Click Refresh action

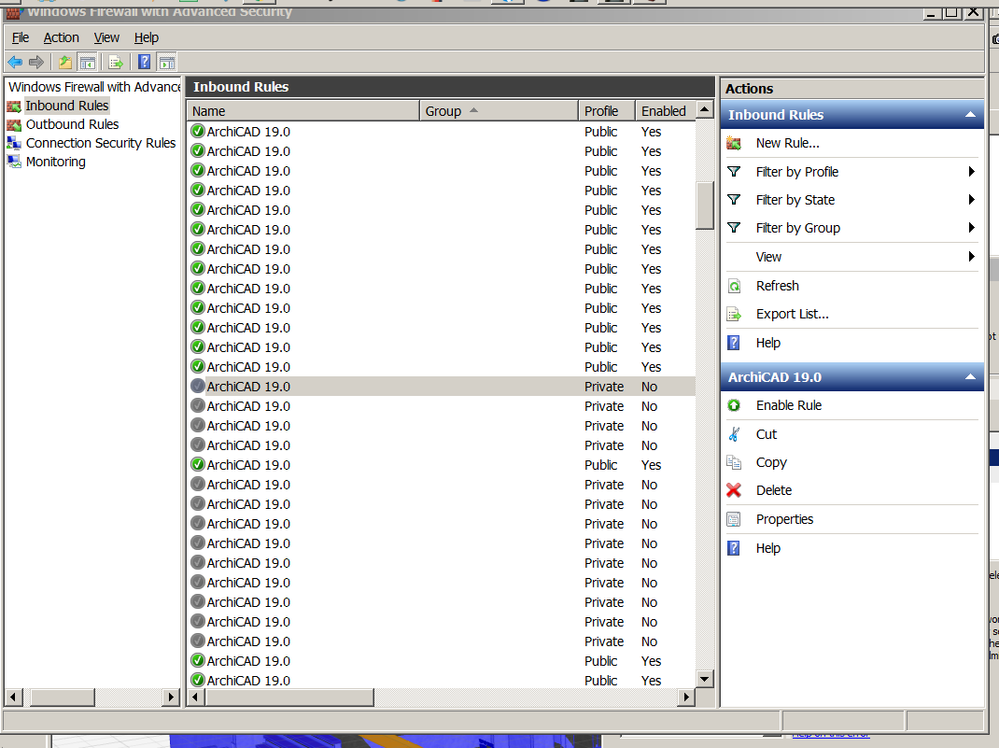coord(777,286)
